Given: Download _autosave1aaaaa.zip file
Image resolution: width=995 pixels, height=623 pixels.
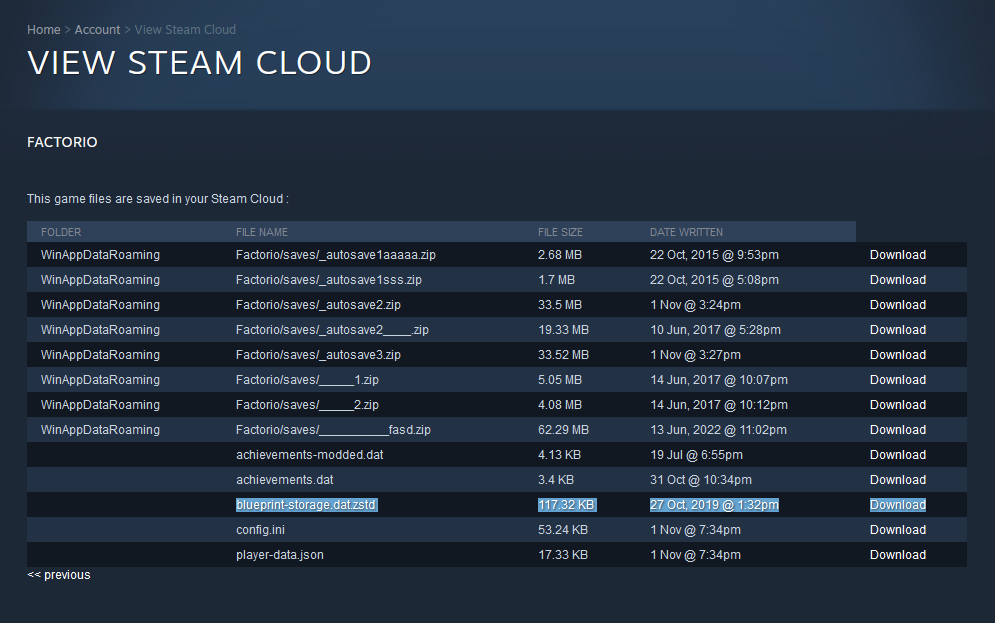Looking at the screenshot, I should pyautogui.click(x=897, y=255).
